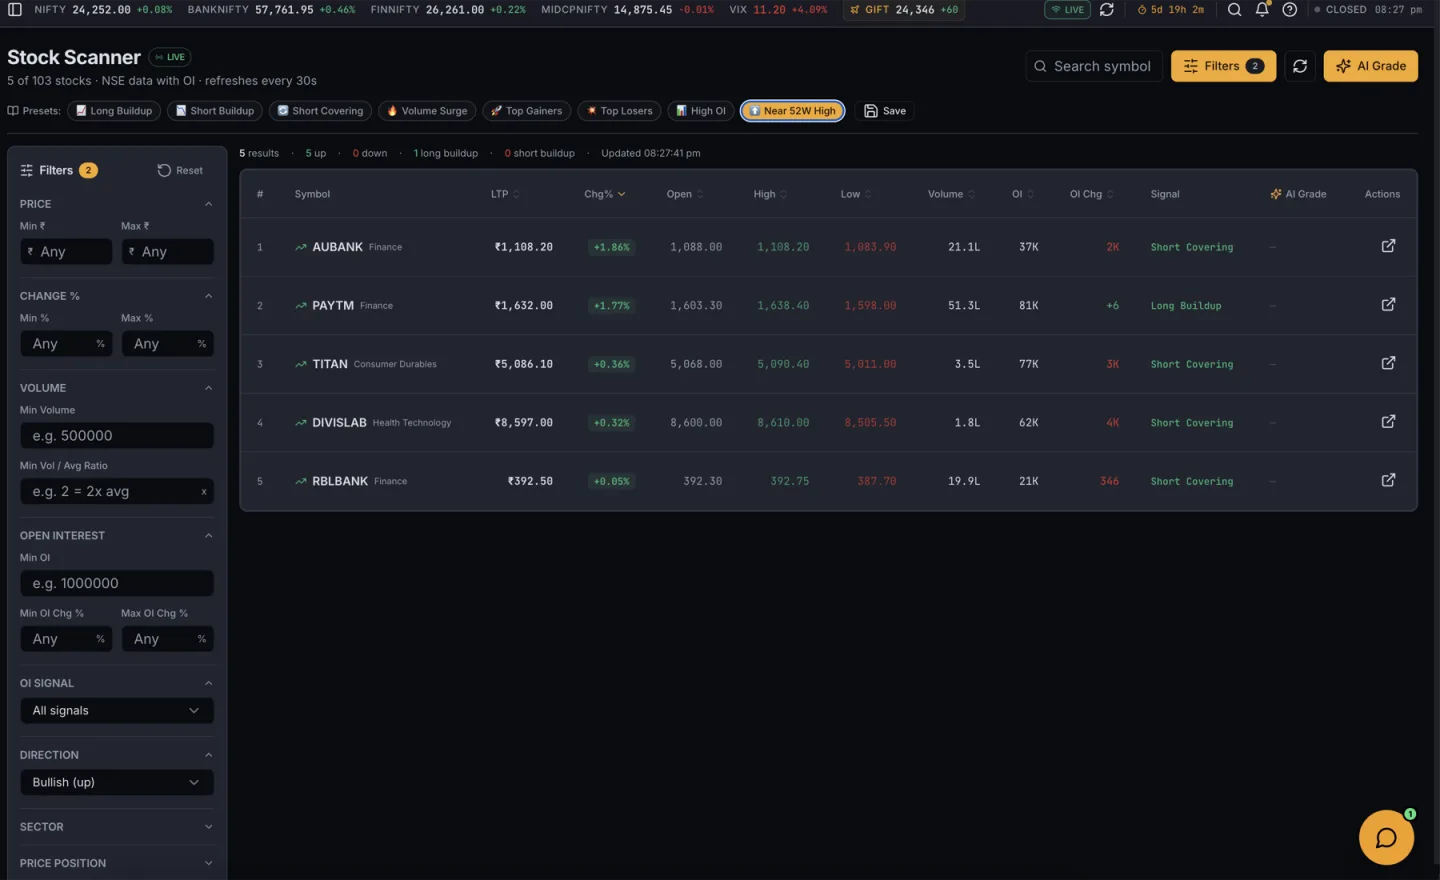Open the help question mark icon
This screenshot has height=880, width=1440.
(1290, 10)
